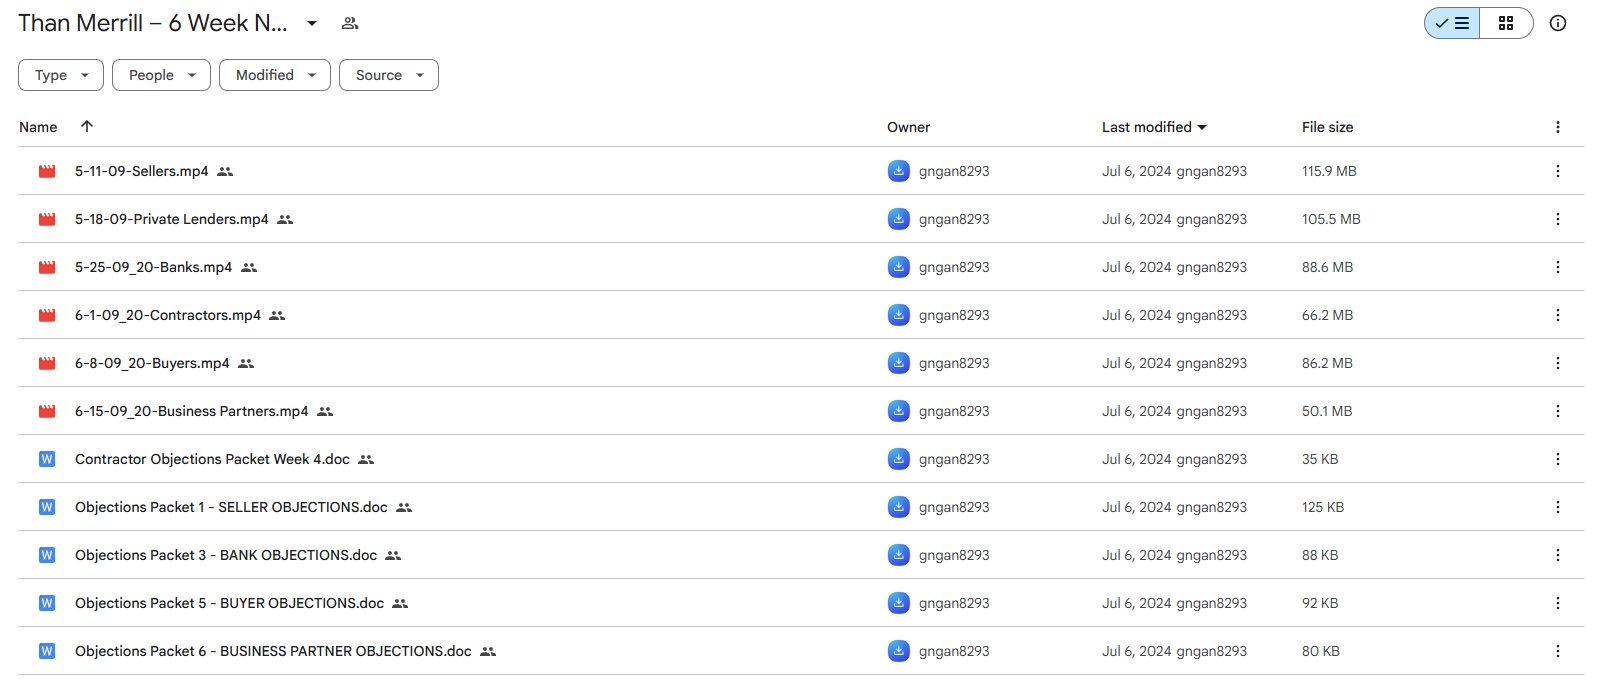The image size is (1601, 688).
Task: Click the Word icon for SELLER OBJECTIONS doc
Action: [47, 507]
